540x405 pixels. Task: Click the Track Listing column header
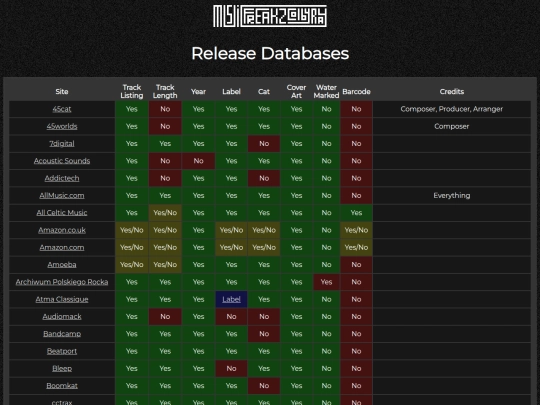click(132, 92)
